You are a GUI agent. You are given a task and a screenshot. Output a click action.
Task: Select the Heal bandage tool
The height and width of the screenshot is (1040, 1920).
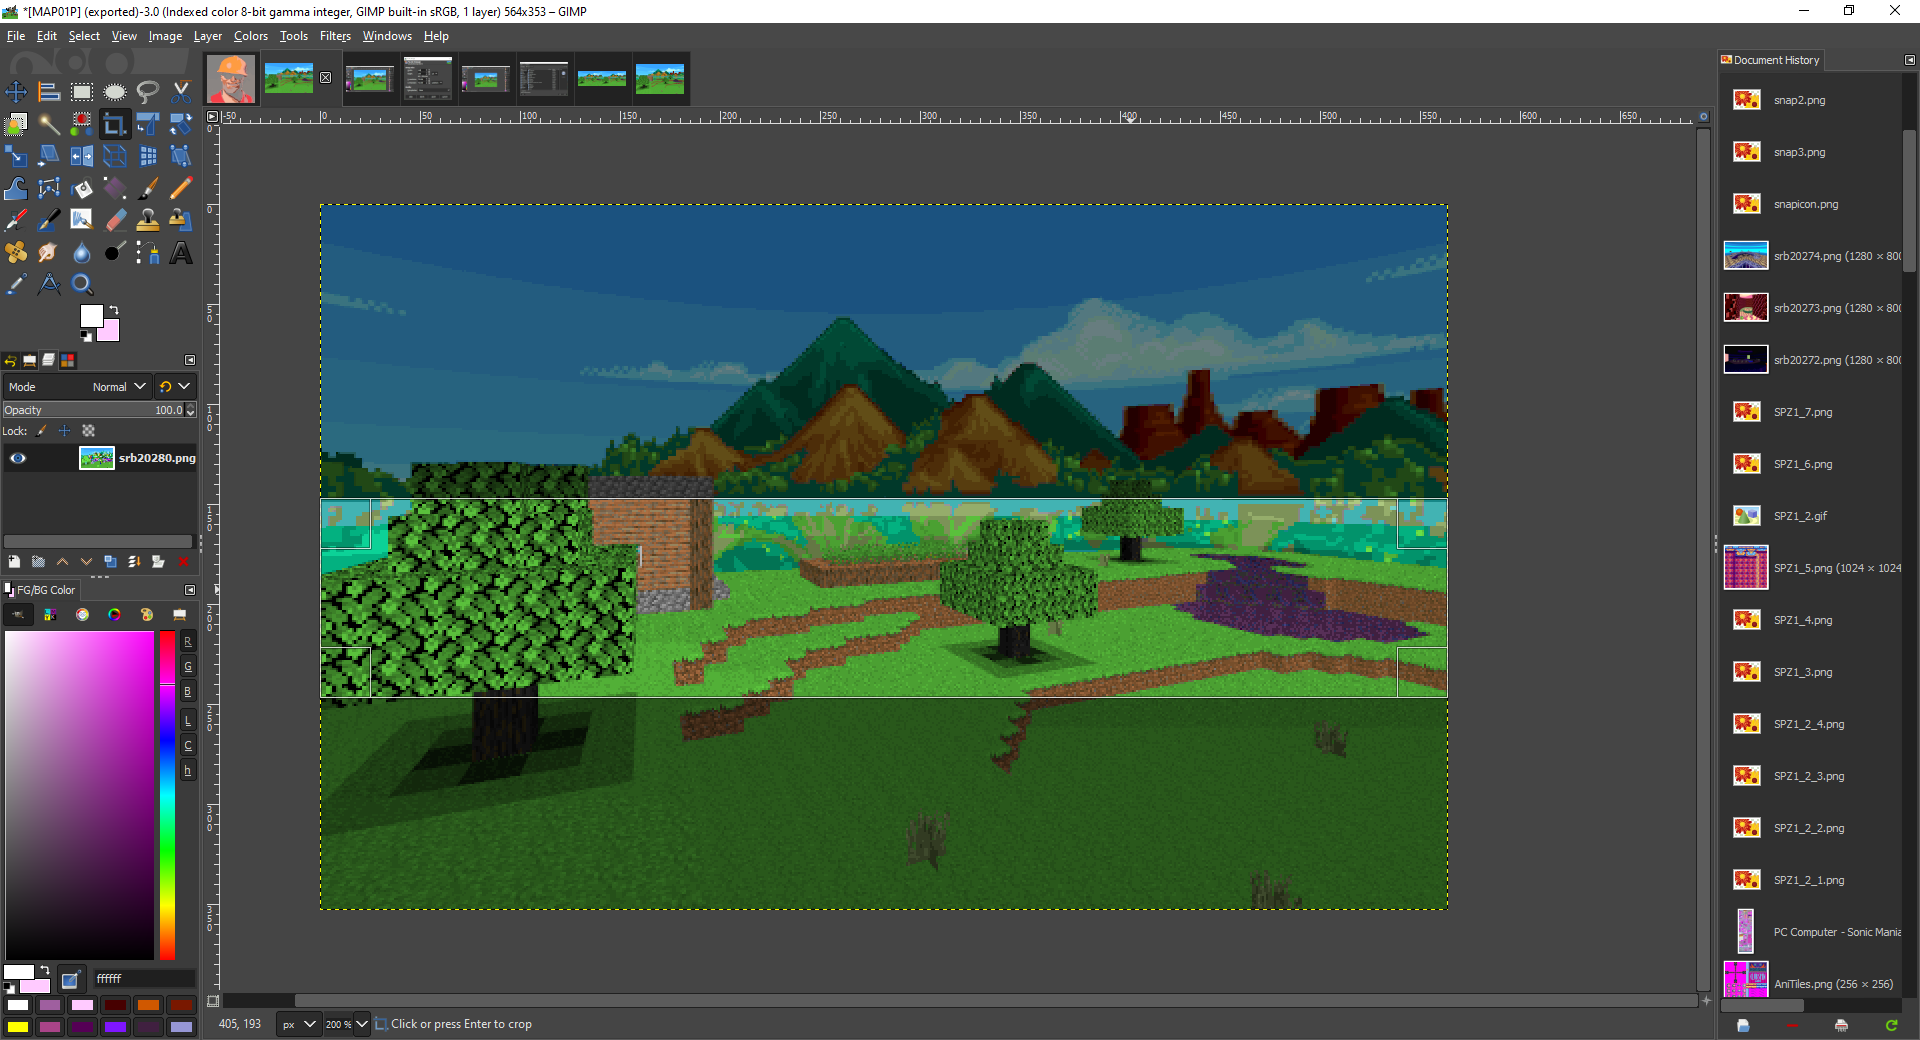tap(16, 252)
